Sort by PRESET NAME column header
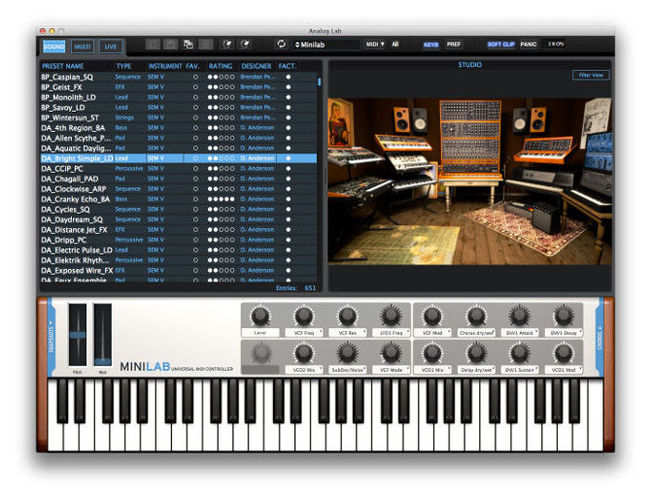This screenshot has height=499, width=651. pos(63,66)
